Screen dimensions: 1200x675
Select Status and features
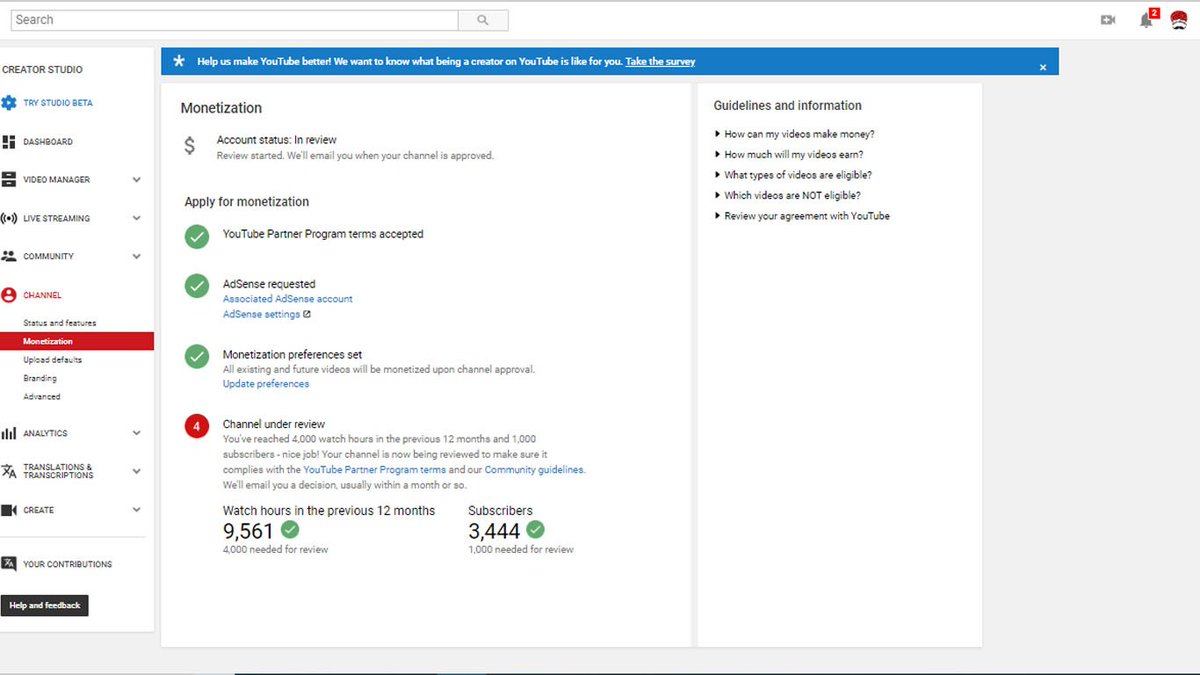tap(60, 323)
